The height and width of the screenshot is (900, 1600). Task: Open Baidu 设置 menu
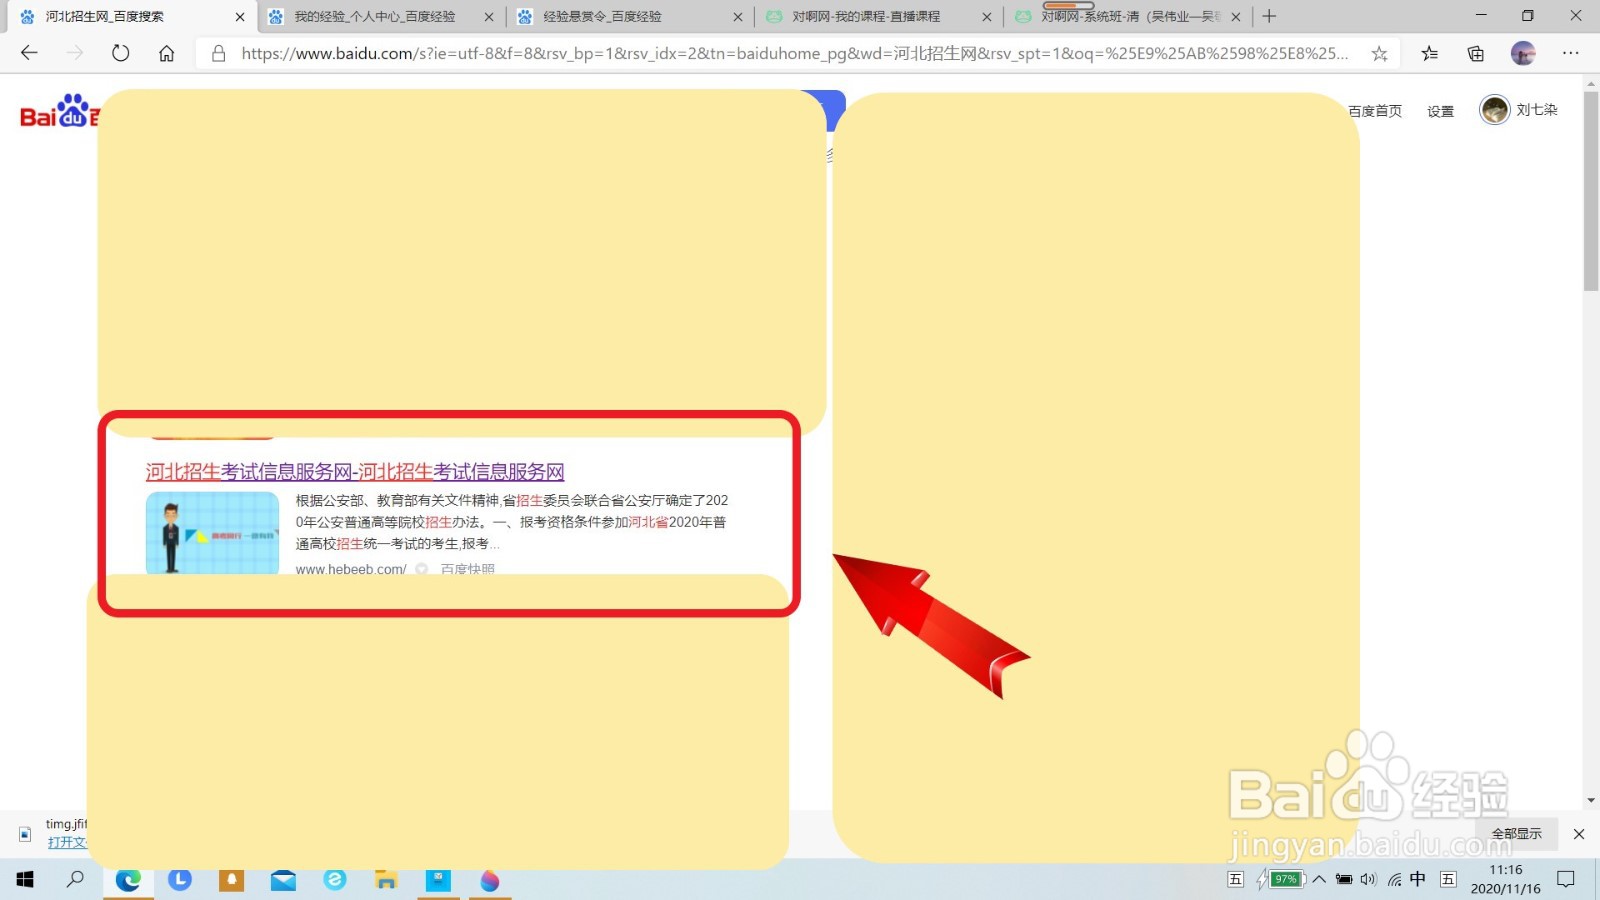(1441, 111)
